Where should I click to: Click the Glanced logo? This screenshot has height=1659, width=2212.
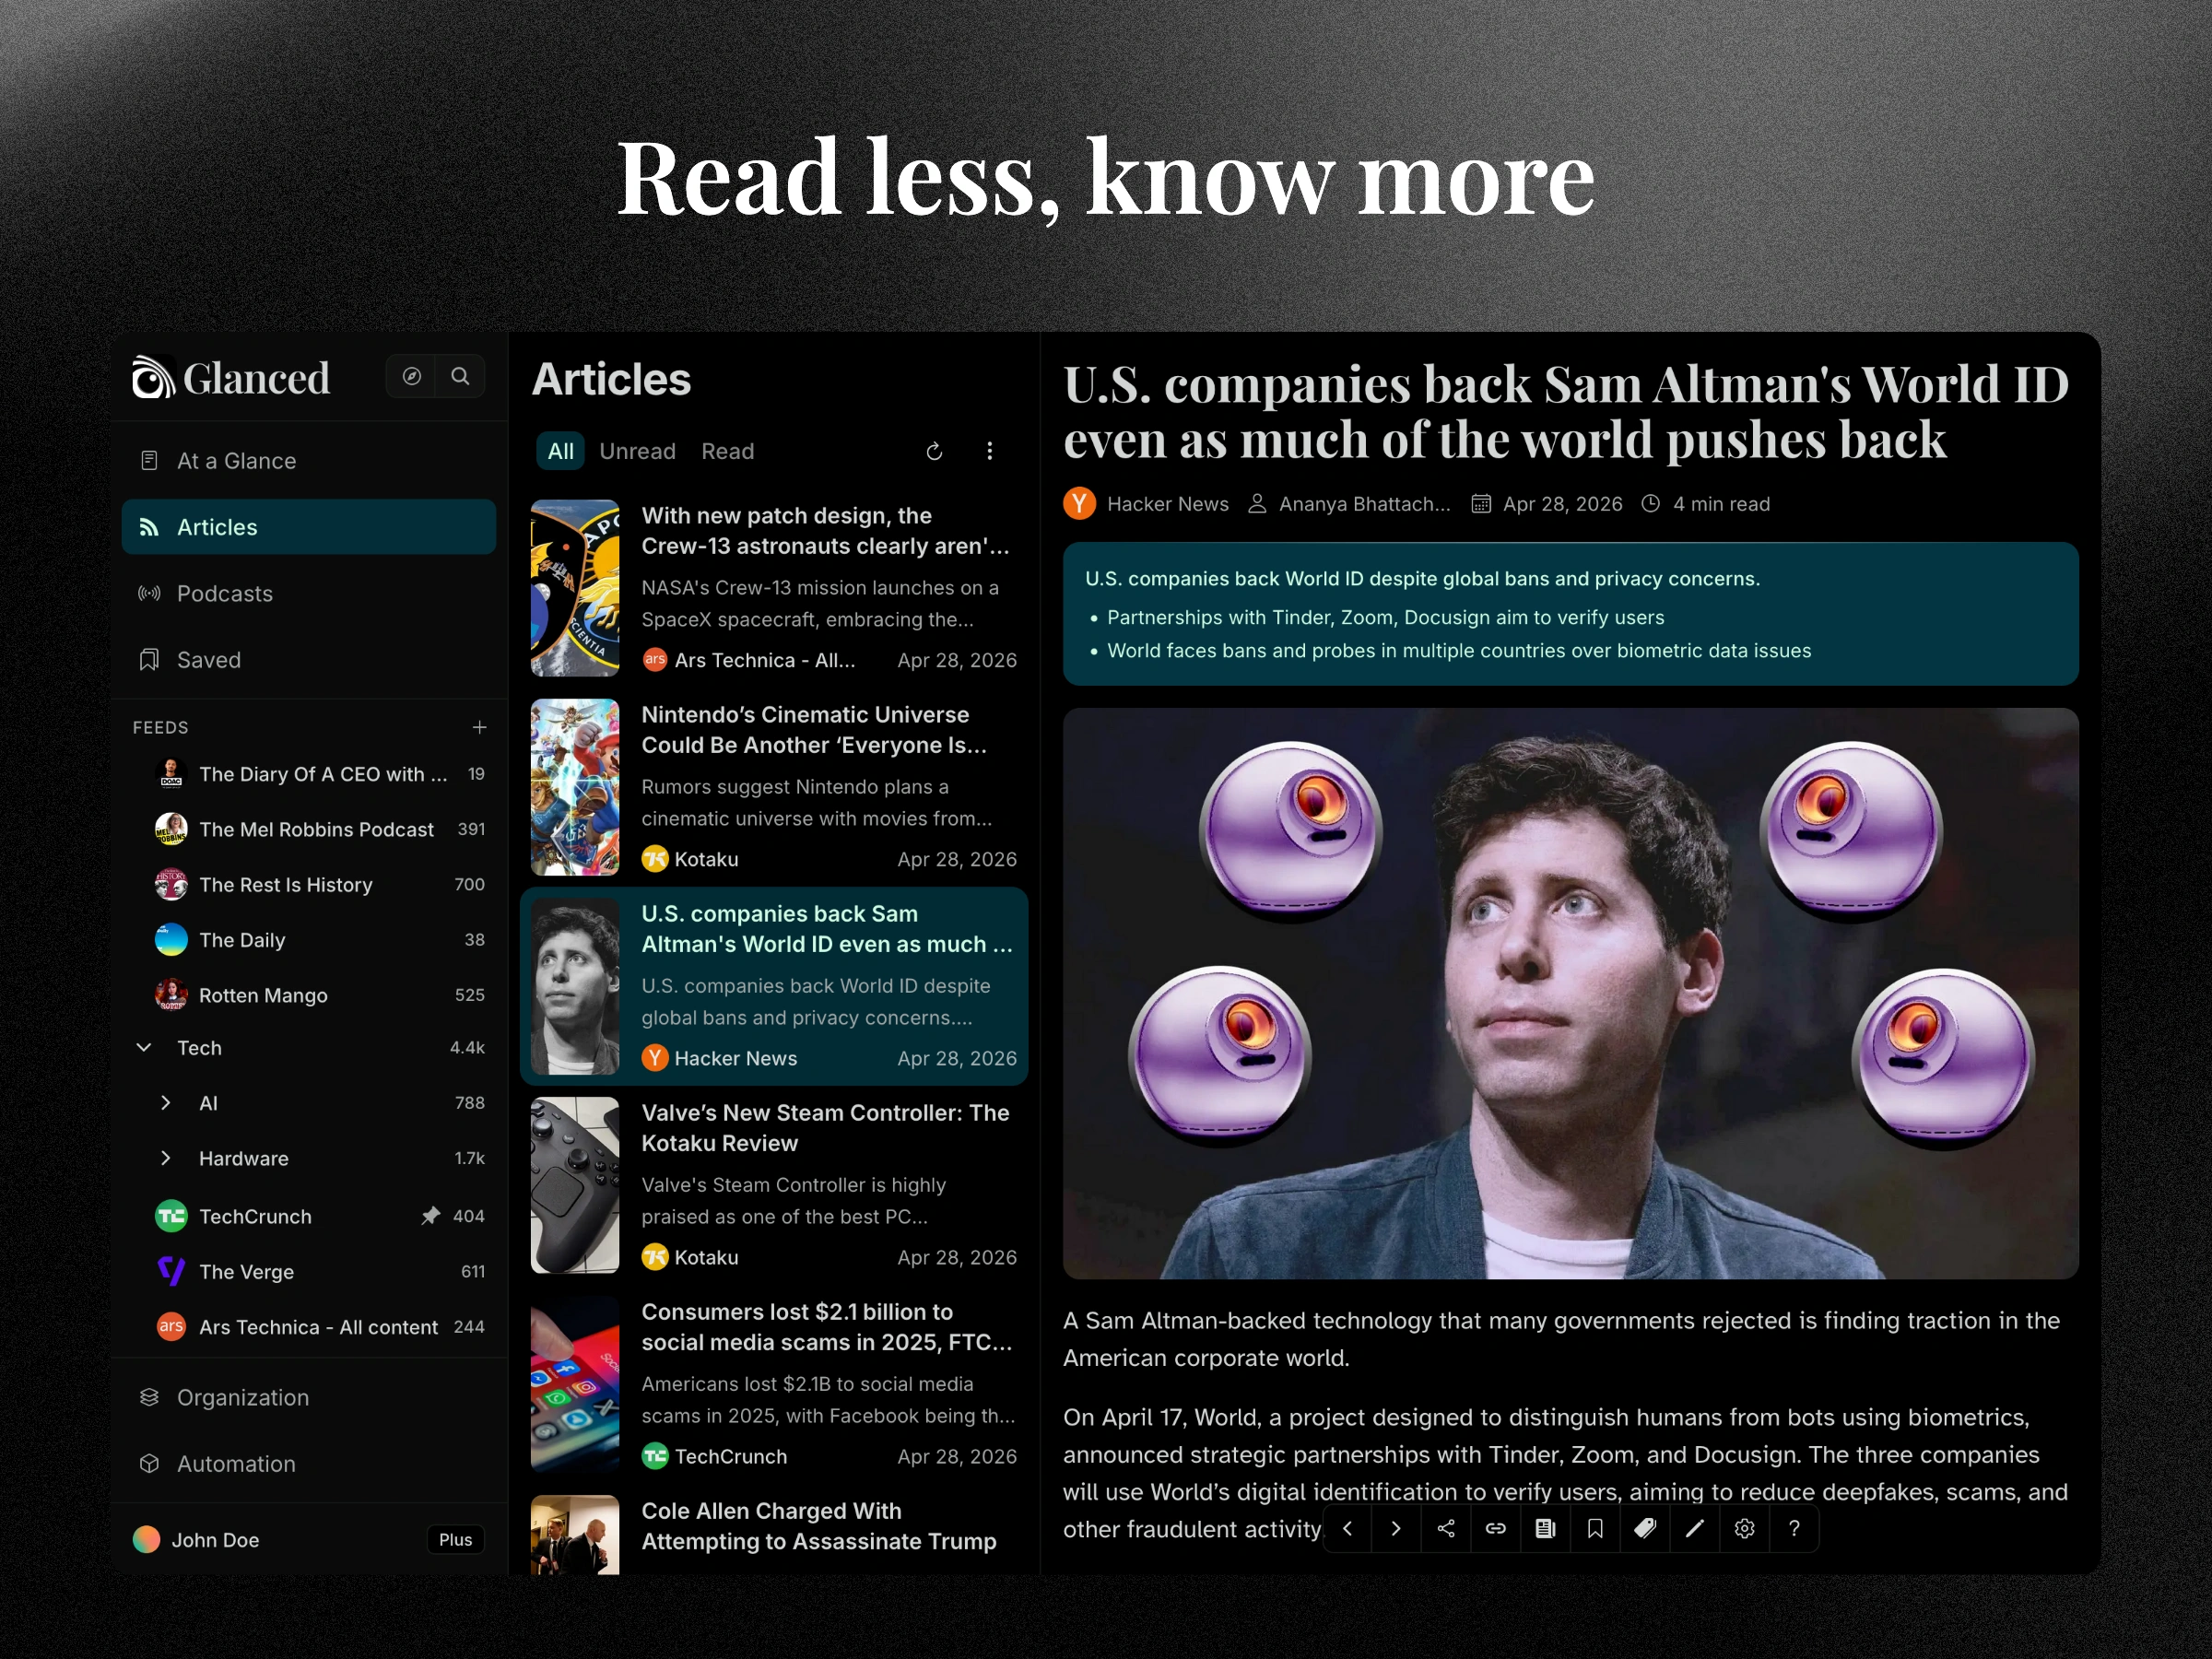click(231, 378)
